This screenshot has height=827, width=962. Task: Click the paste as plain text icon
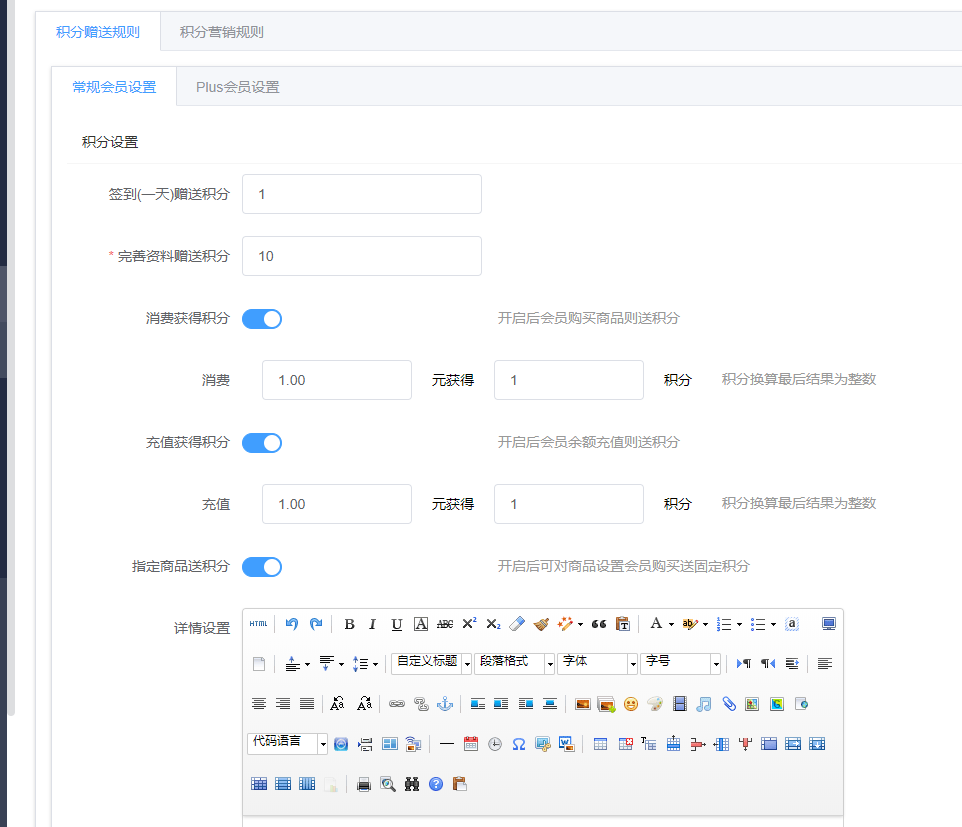(x=623, y=624)
